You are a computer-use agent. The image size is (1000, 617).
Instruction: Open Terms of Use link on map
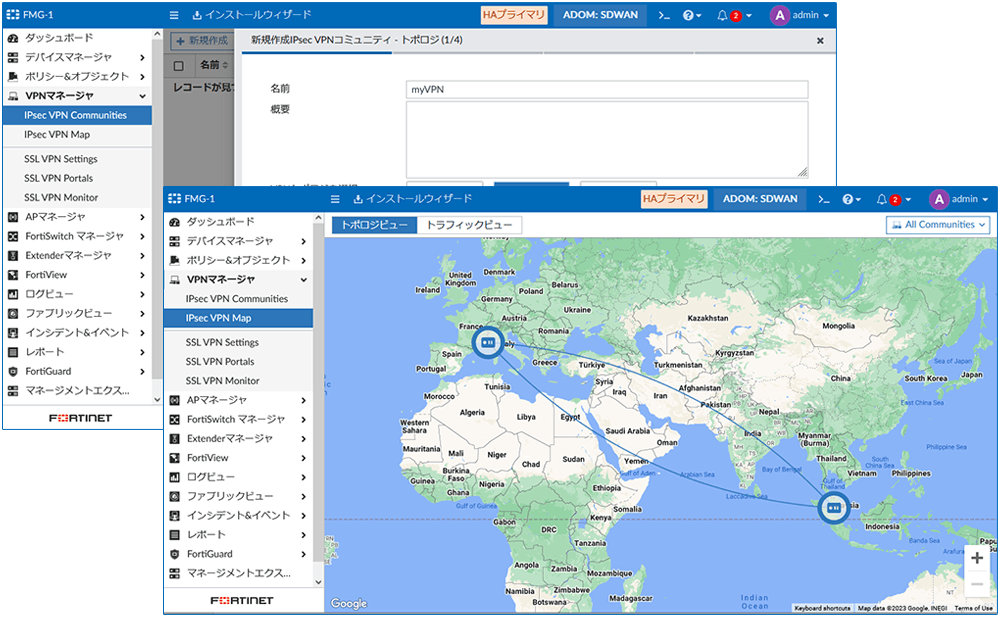pyautogui.click(x=973, y=609)
